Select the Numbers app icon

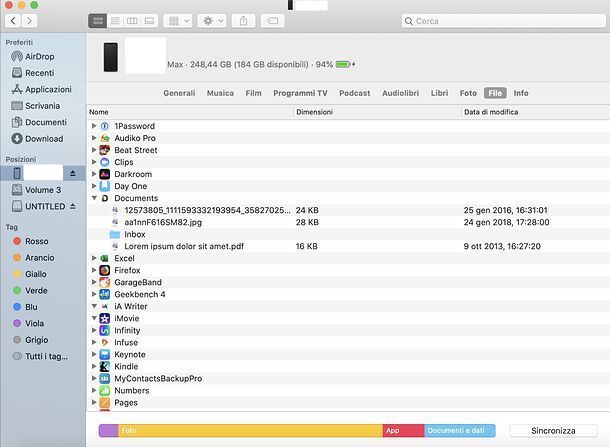click(x=105, y=391)
